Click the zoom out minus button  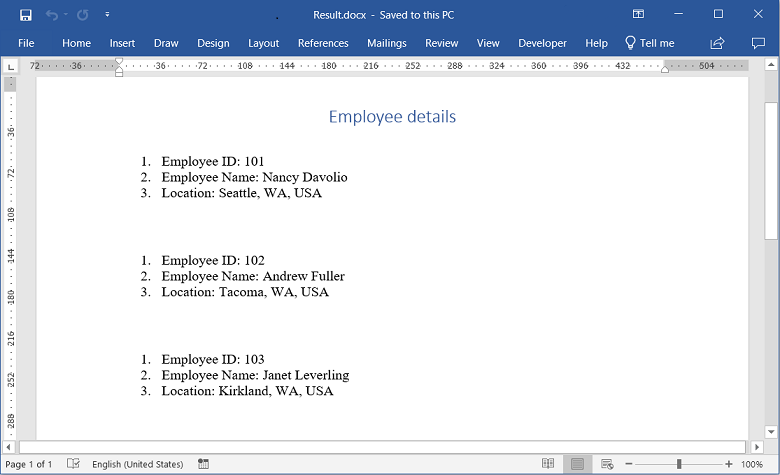point(629,464)
